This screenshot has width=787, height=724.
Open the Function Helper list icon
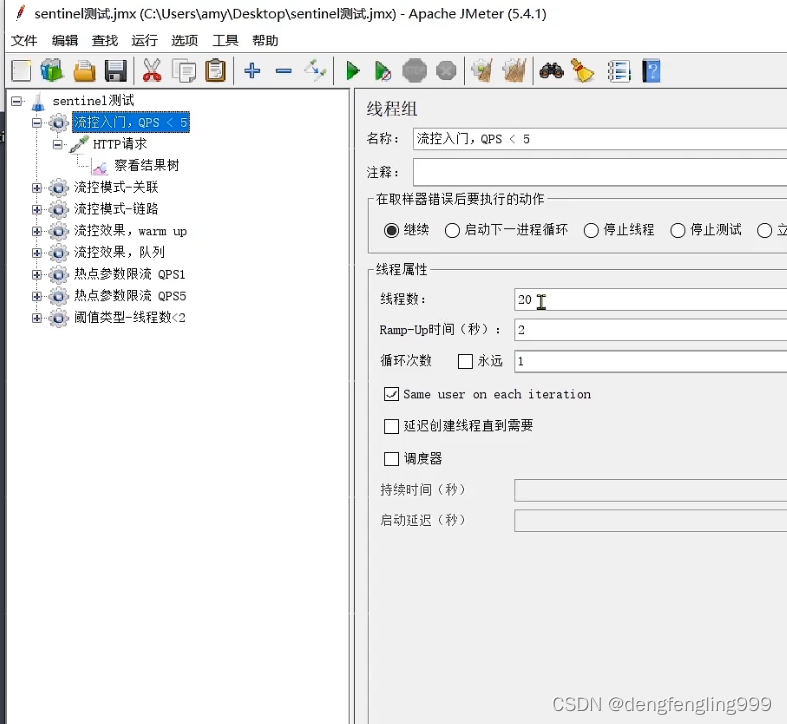[619, 71]
